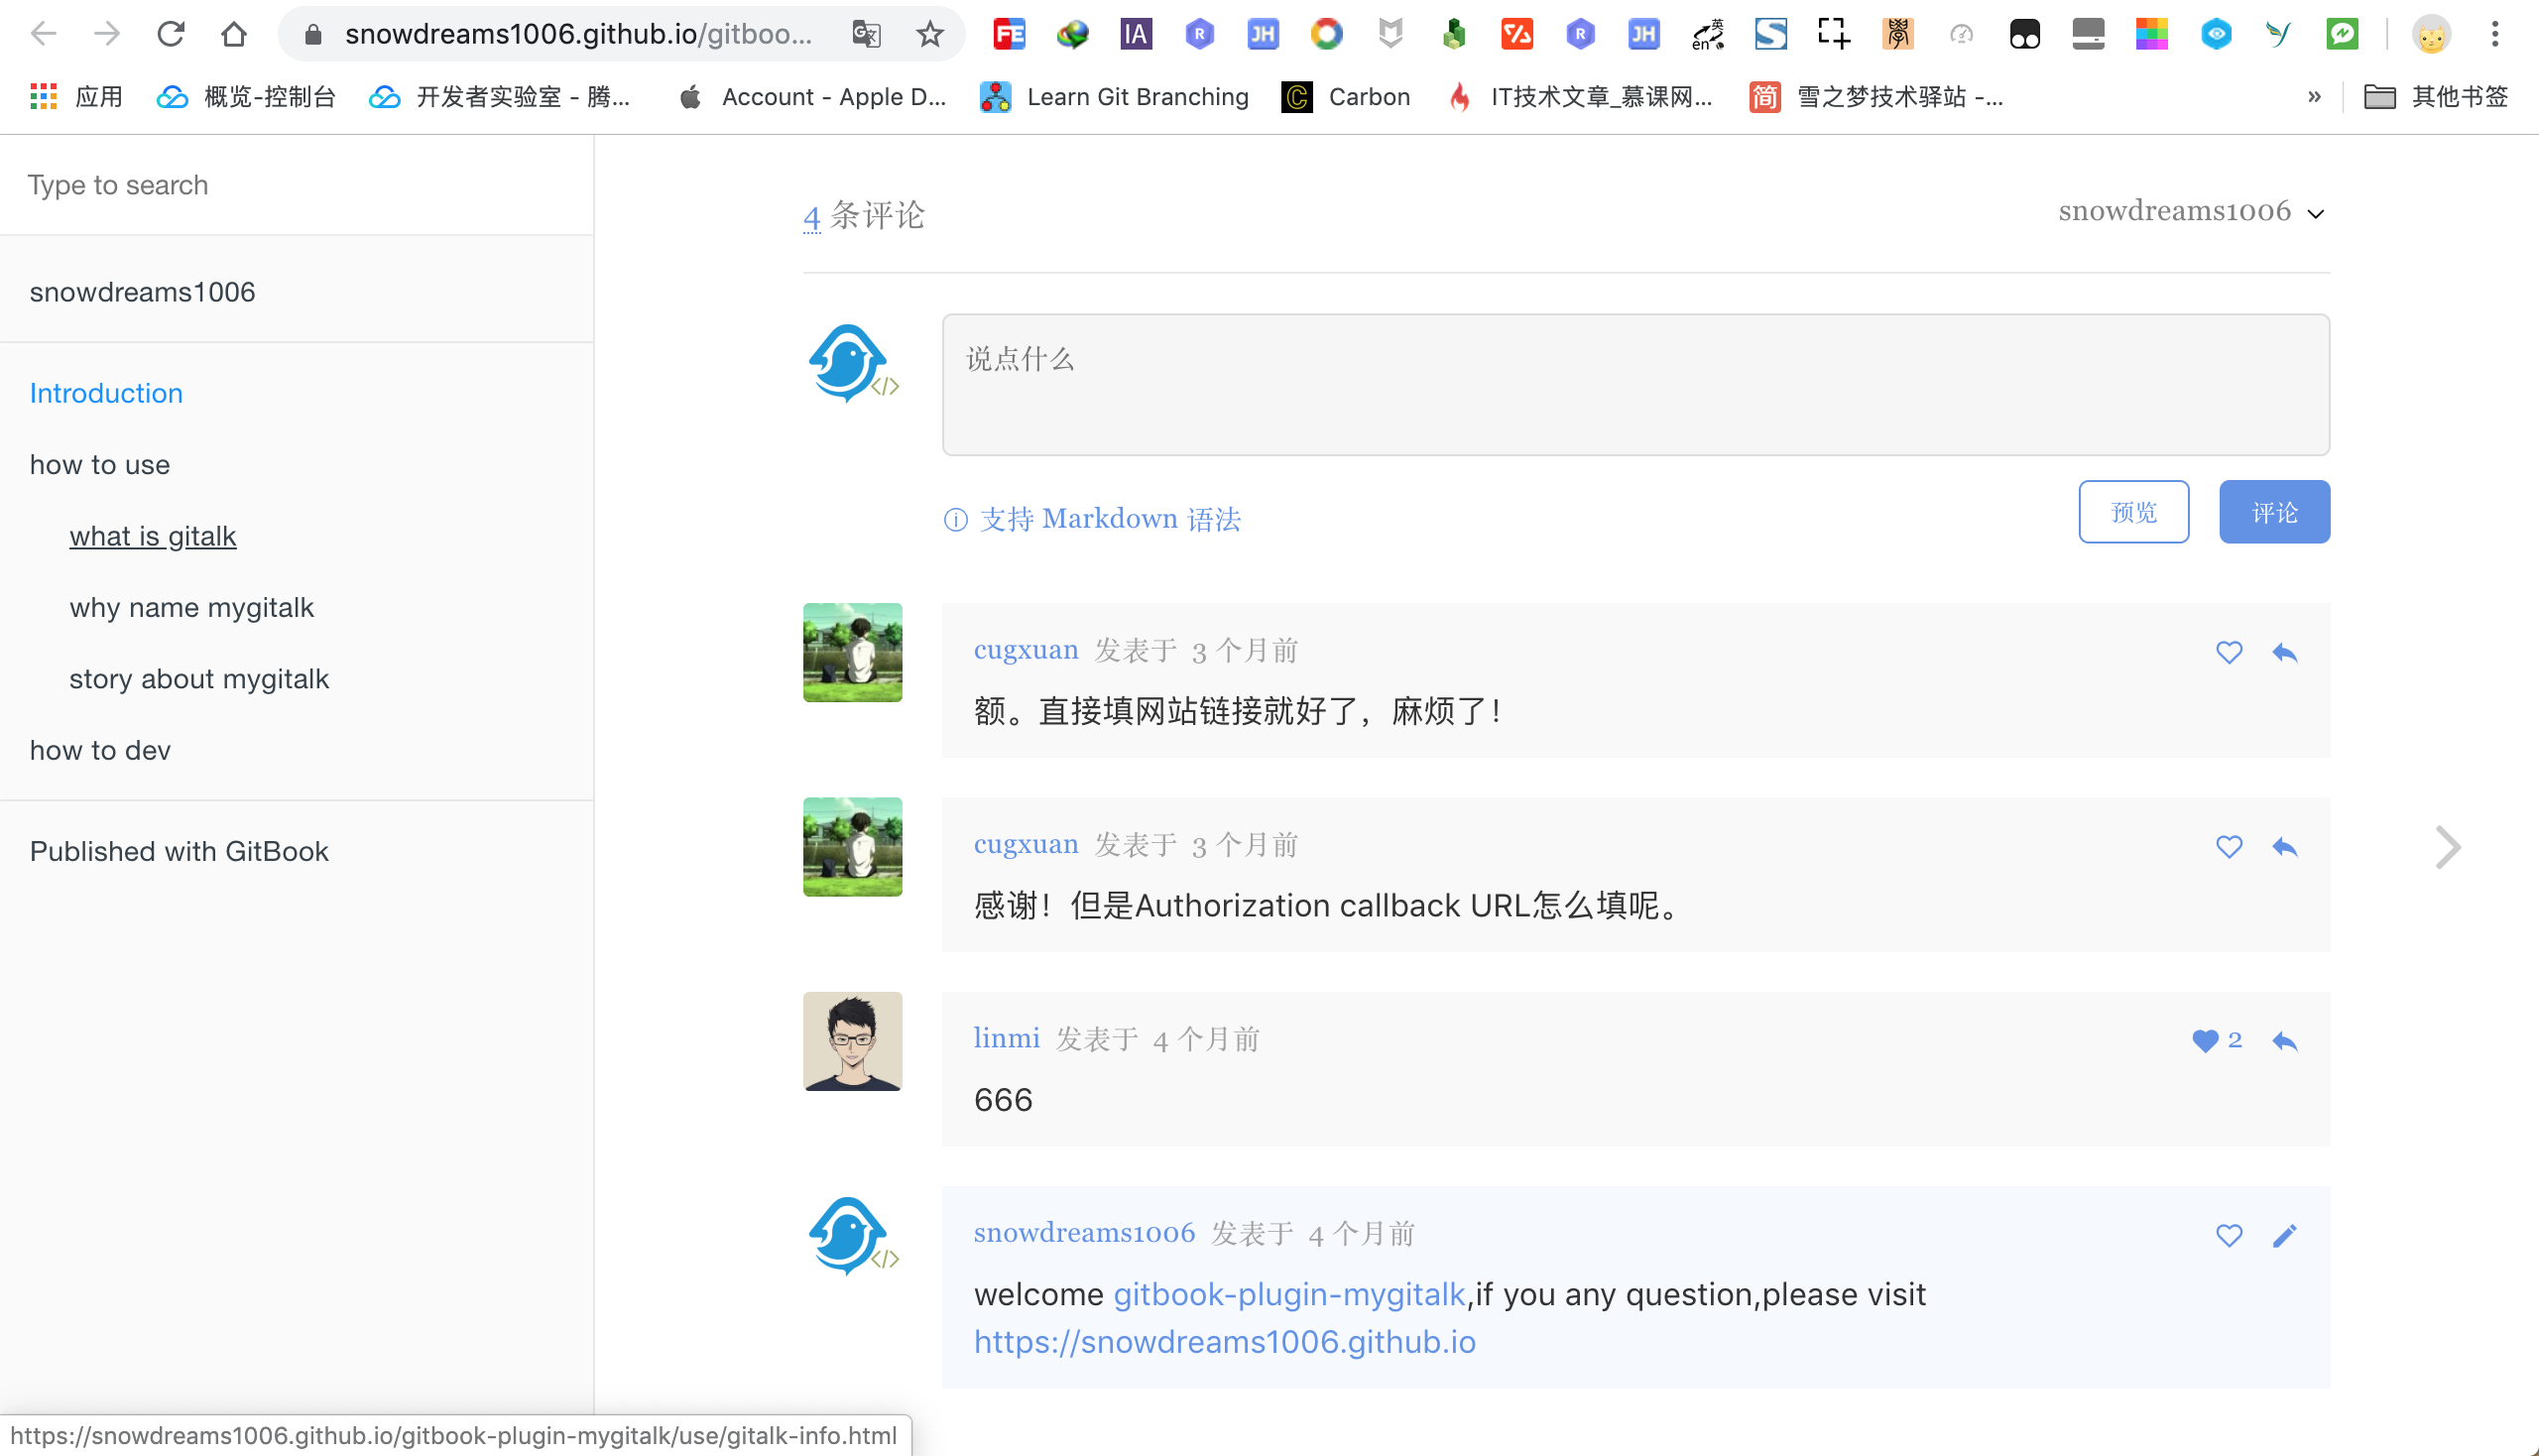Viewport: 2539px width, 1456px height.
Task: Click the Google Translate icon in address bar
Action: (x=866, y=34)
